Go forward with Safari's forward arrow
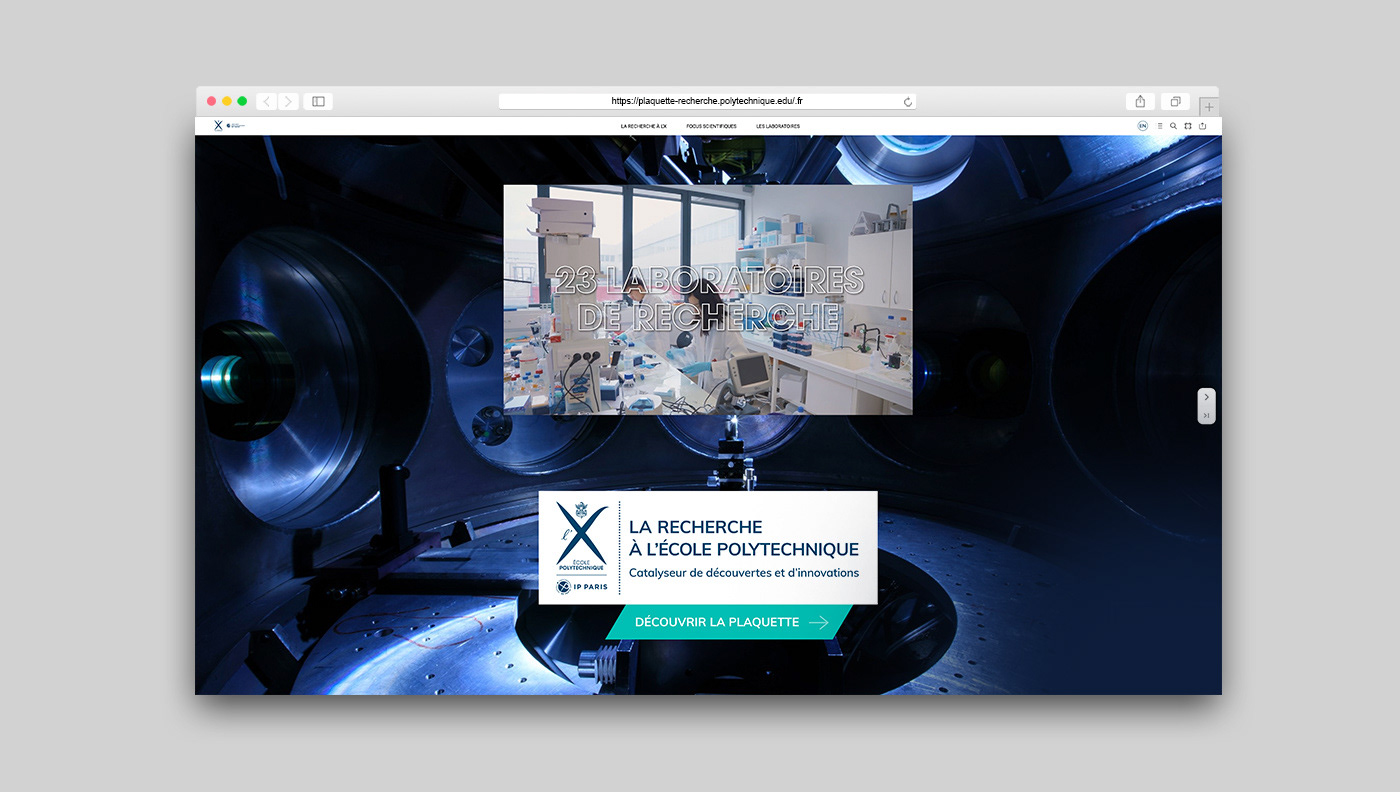 click(288, 101)
